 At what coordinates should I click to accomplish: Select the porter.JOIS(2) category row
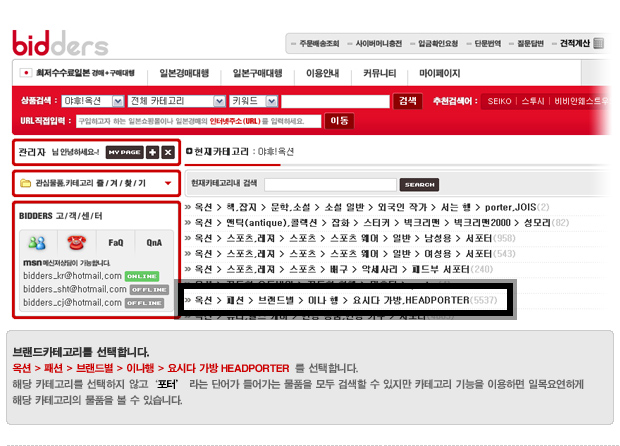pyautogui.click(x=367, y=207)
